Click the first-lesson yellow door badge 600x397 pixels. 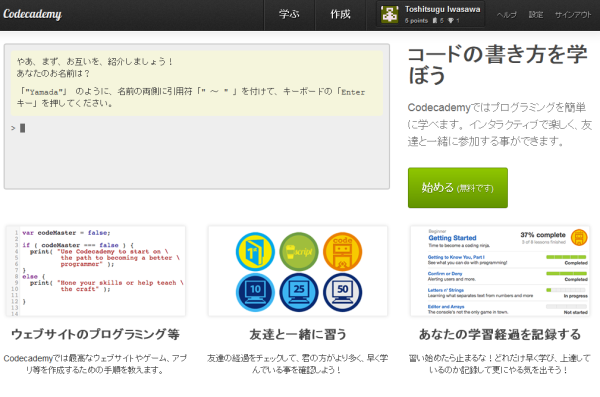coord(255,252)
